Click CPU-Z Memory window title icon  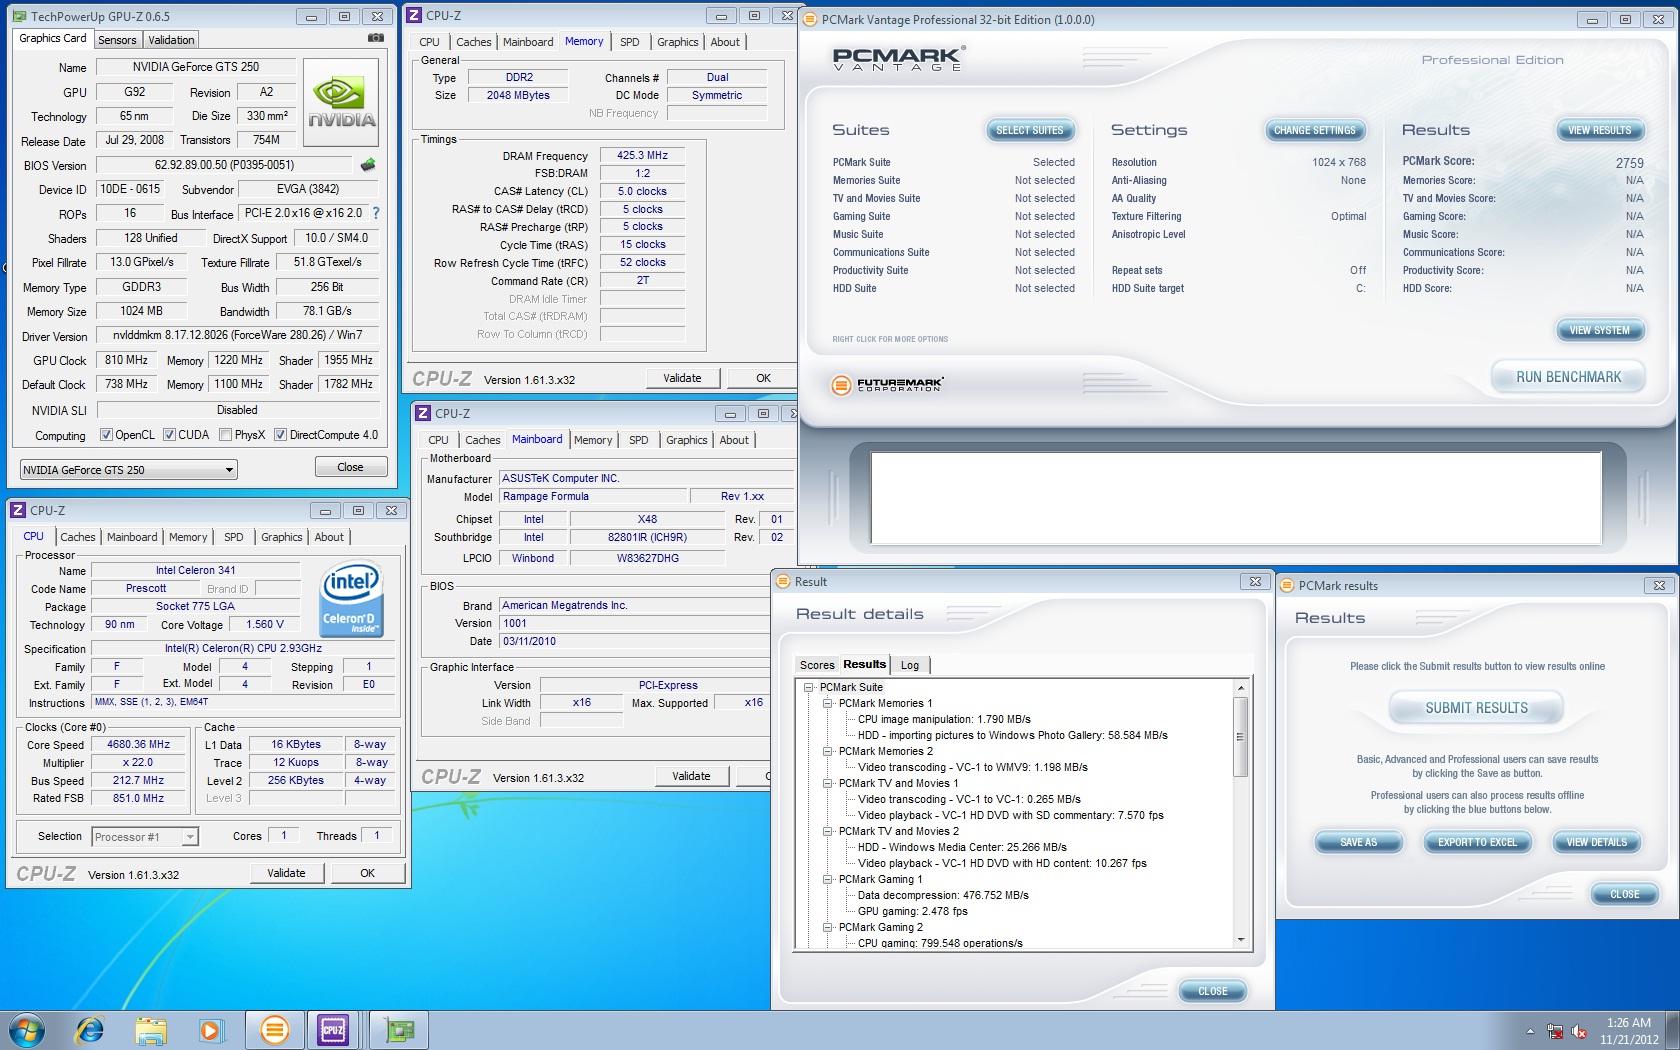point(415,15)
